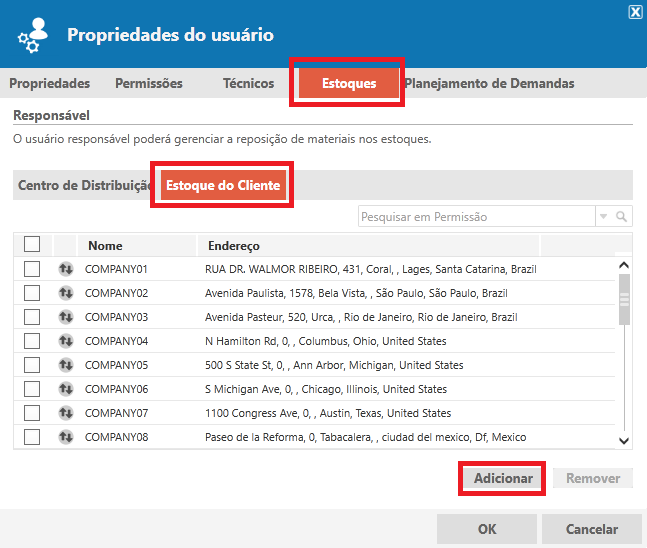Screen dimensions: 647x548
Task: Click the transfer icon beside COMPANY07
Action: pyautogui.click(x=66, y=413)
